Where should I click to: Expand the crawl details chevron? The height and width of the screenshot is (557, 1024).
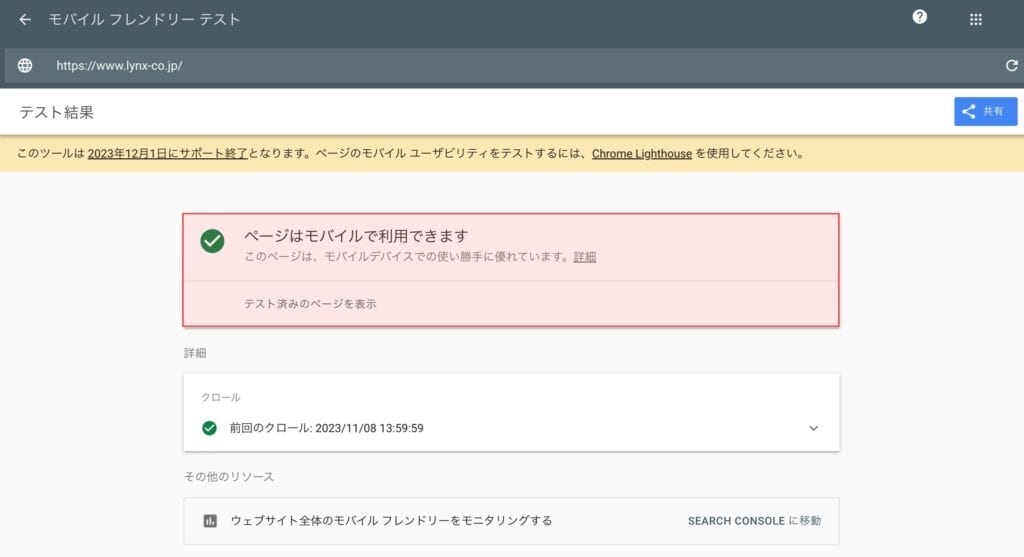tap(813, 428)
